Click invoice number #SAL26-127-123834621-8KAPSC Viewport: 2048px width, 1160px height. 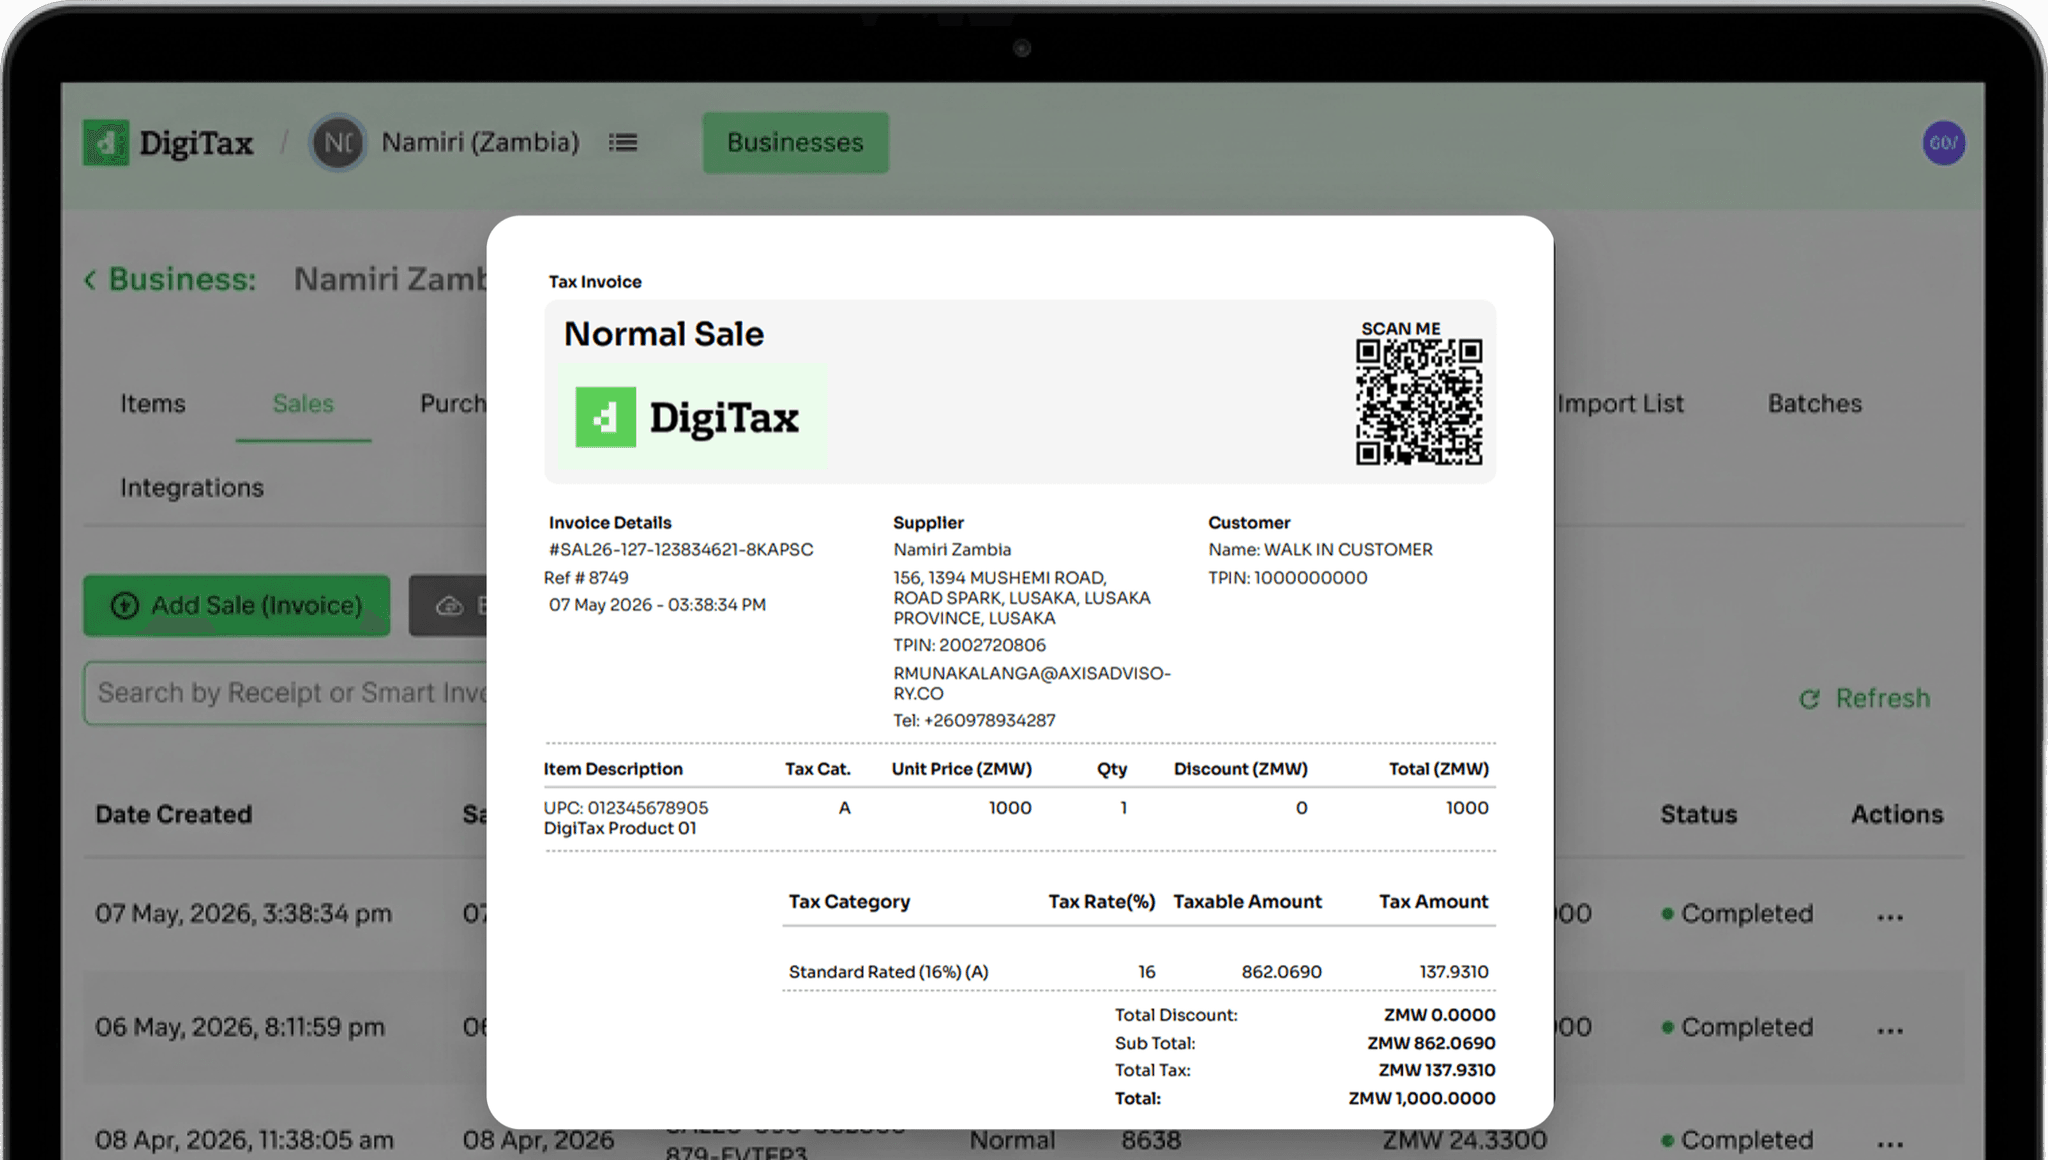click(x=681, y=550)
